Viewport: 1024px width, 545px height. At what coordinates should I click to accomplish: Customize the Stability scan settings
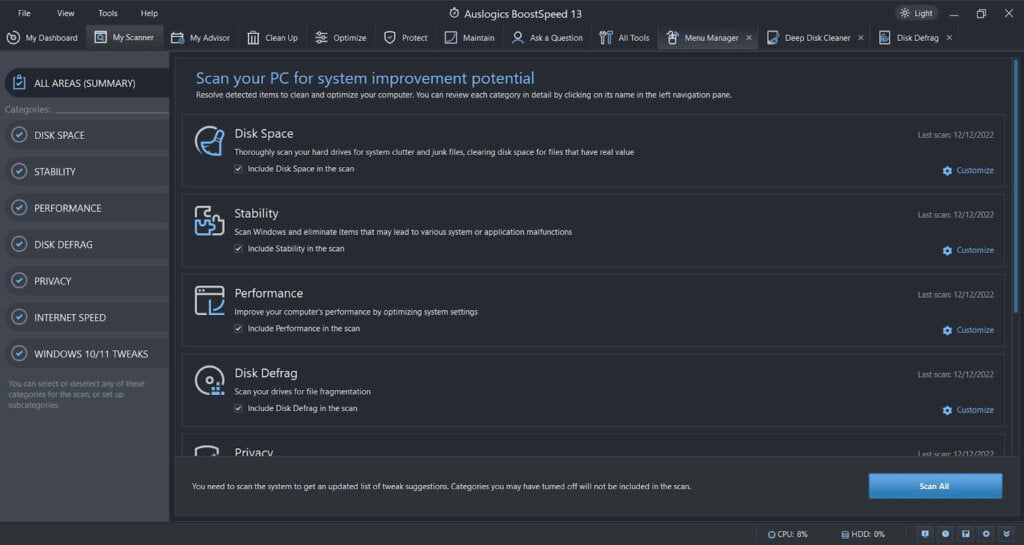click(x=968, y=250)
